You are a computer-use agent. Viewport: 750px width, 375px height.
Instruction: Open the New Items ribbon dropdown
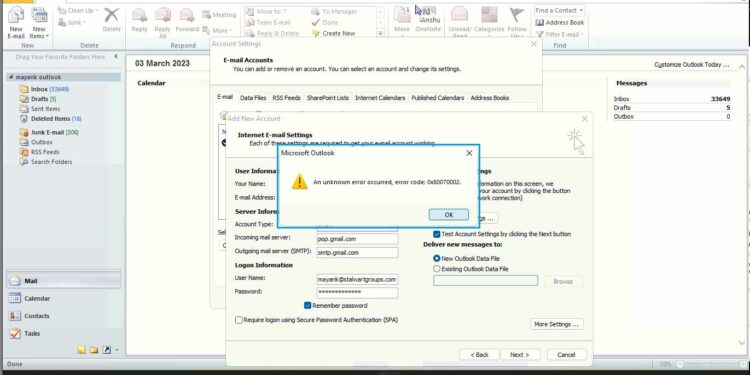39,23
